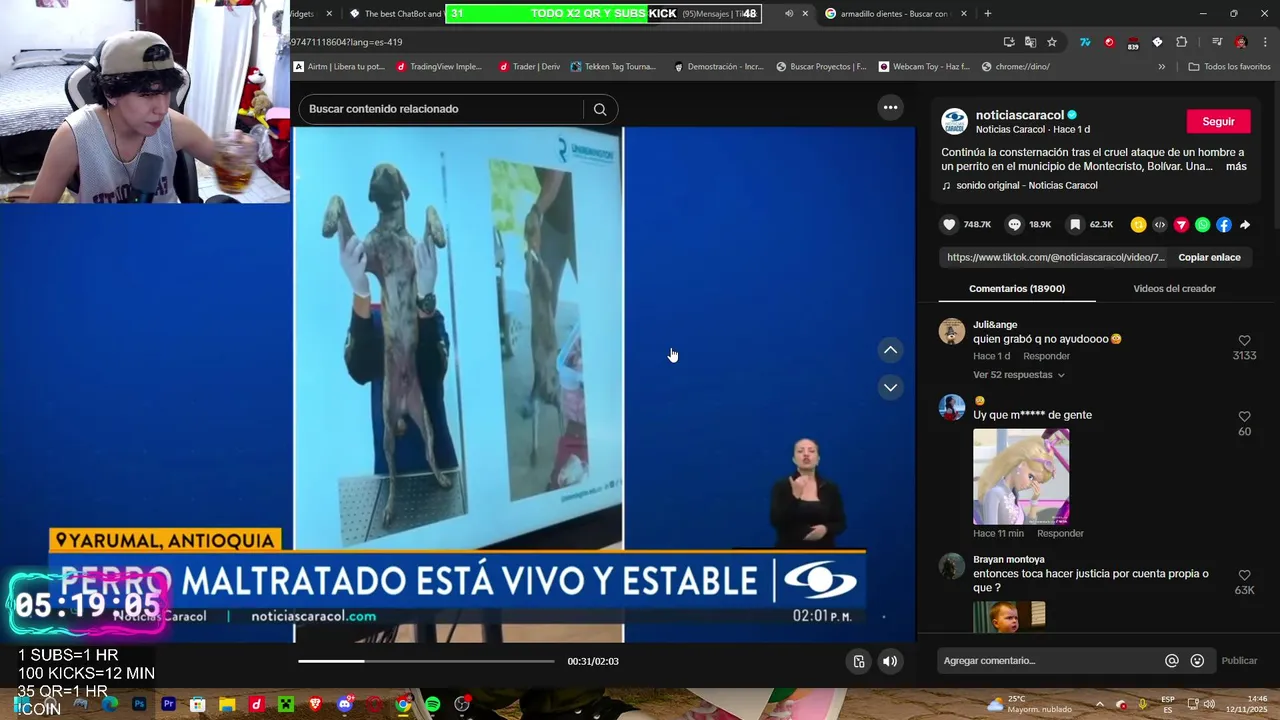Open OBS Studio from the taskbar
The height and width of the screenshot is (720, 1280).
point(462,704)
